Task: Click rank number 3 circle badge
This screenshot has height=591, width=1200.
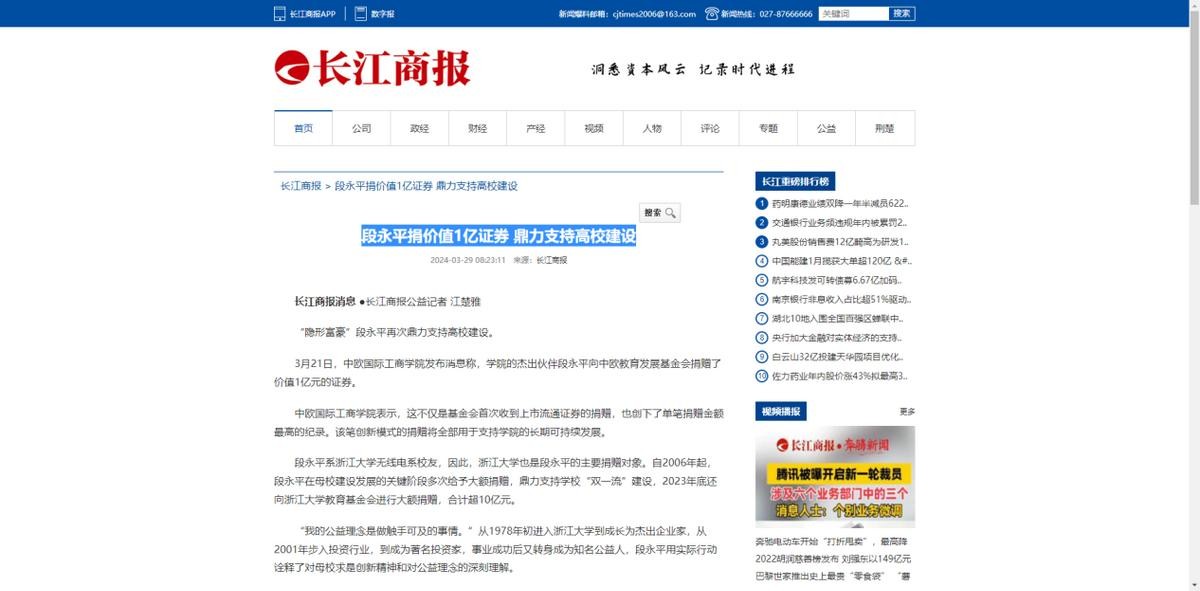Action: [762, 242]
